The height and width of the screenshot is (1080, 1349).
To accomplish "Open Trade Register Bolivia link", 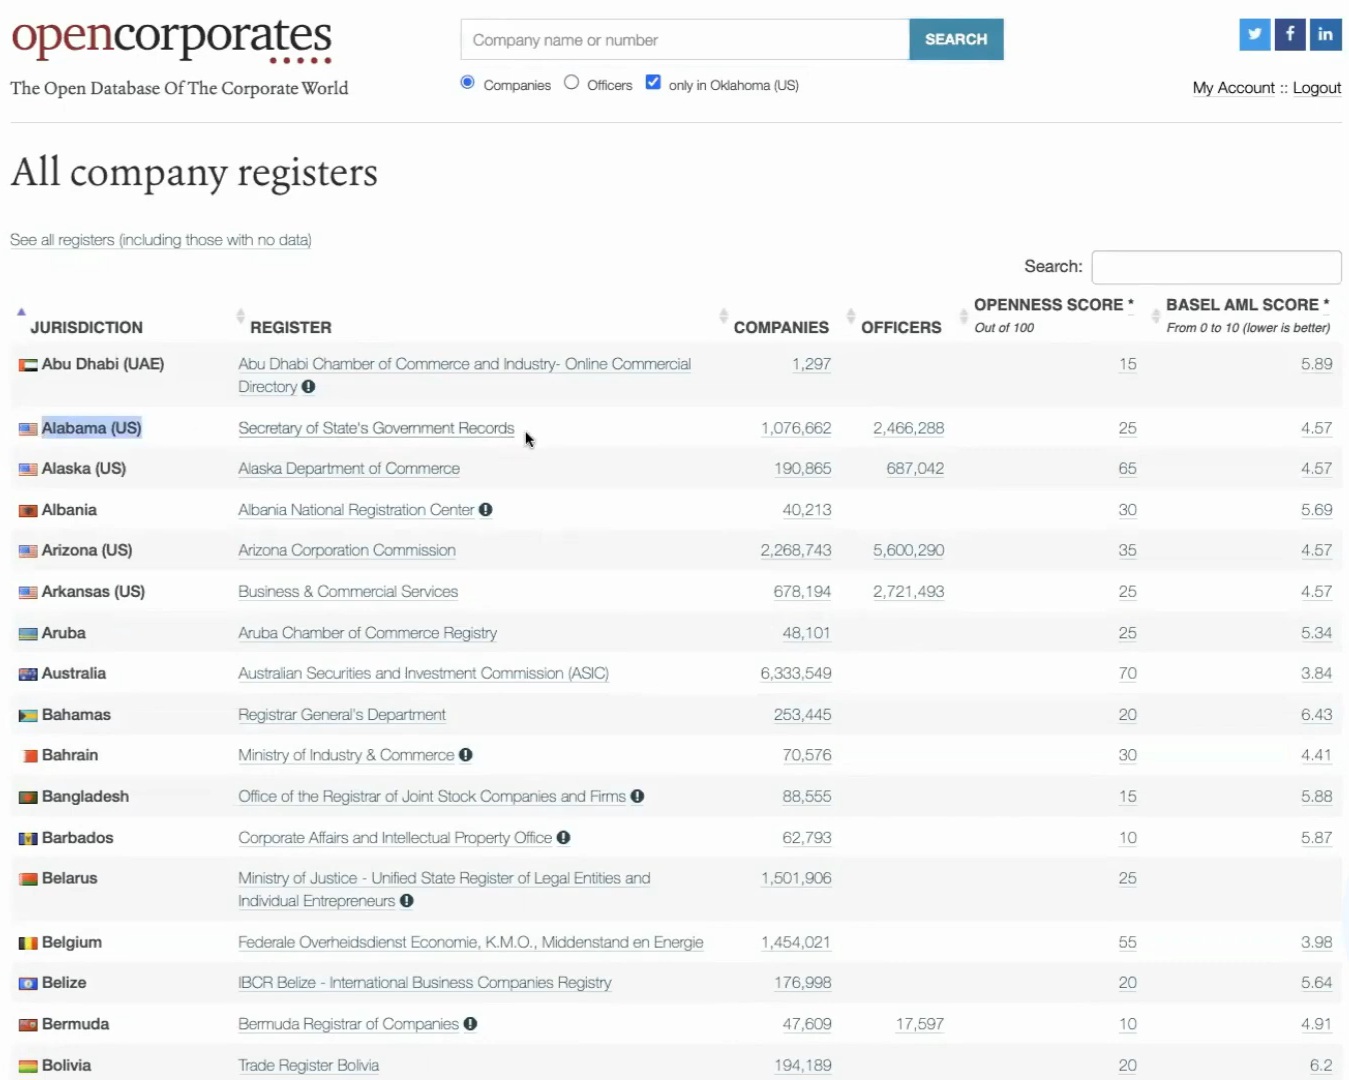I will [308, 1065].
